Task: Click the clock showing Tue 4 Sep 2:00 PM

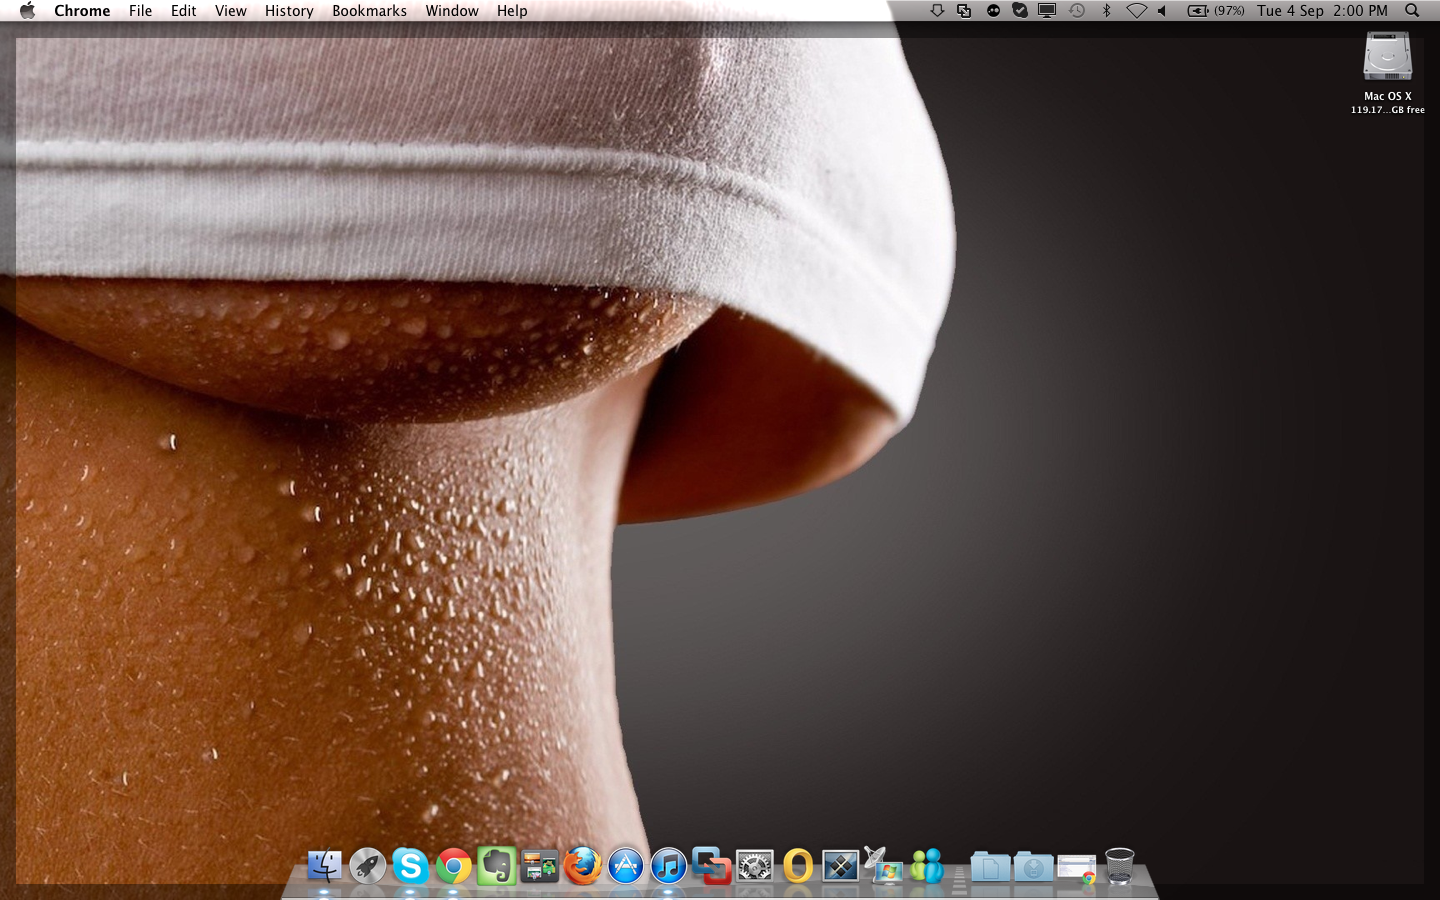Action: click(1322, 10)
